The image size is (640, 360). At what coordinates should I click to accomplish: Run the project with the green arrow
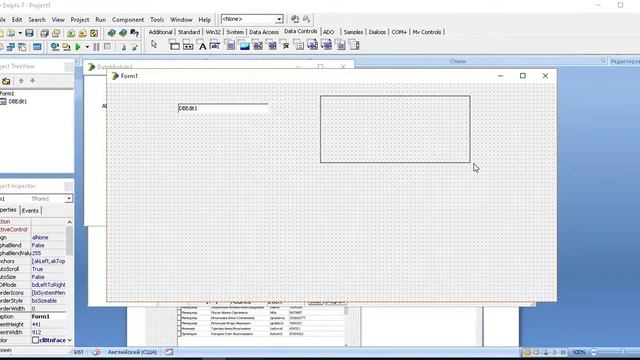tap(78, 47)
